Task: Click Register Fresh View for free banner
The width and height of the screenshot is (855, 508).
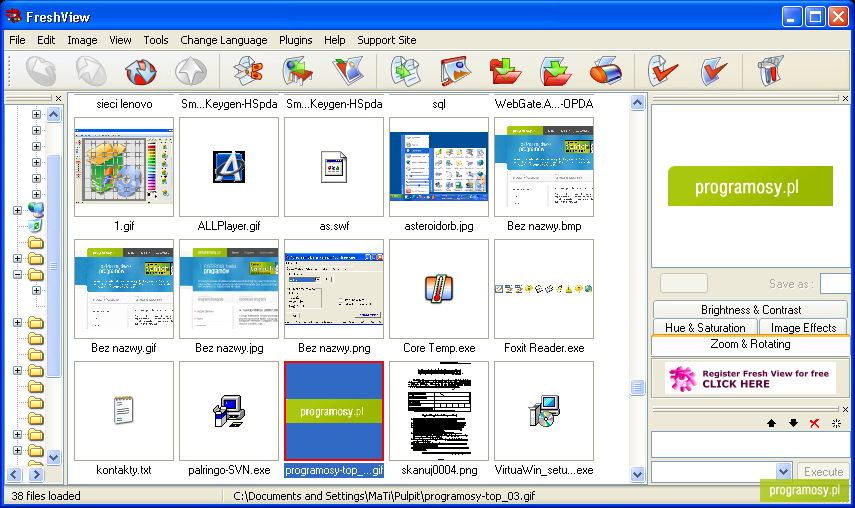Action: point(750,378)
